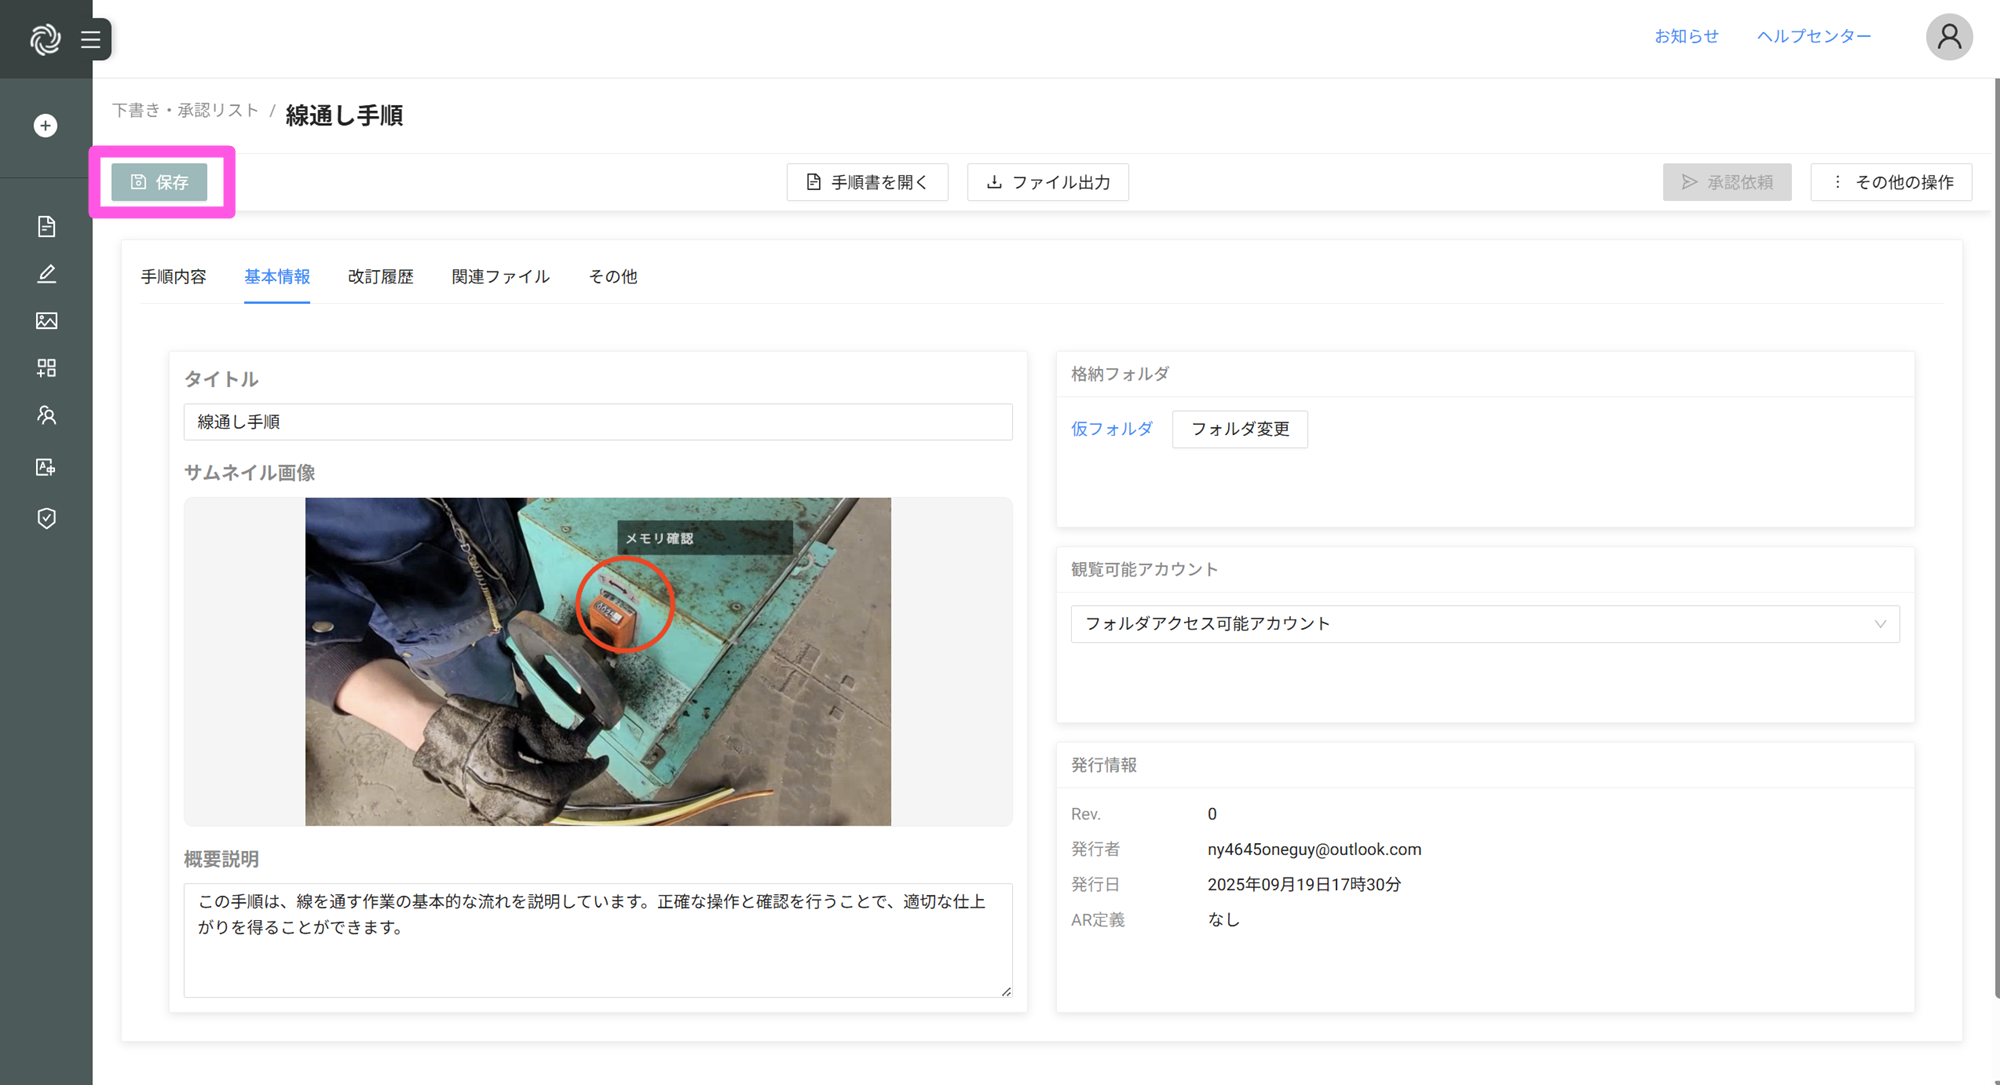
Task: Open the 仮フォルダ link
Action: pos(1111,429)
